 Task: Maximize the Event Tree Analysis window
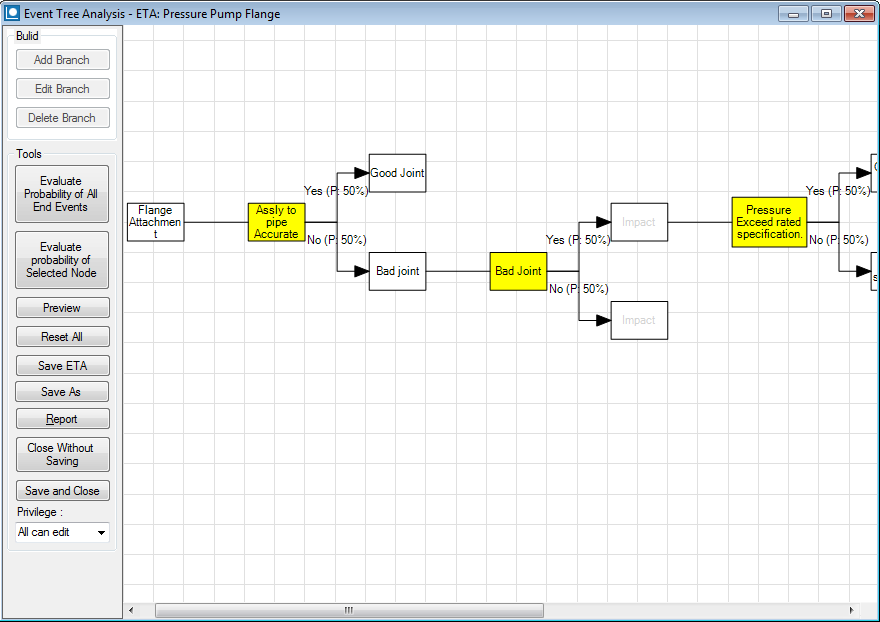coord(826,14)
